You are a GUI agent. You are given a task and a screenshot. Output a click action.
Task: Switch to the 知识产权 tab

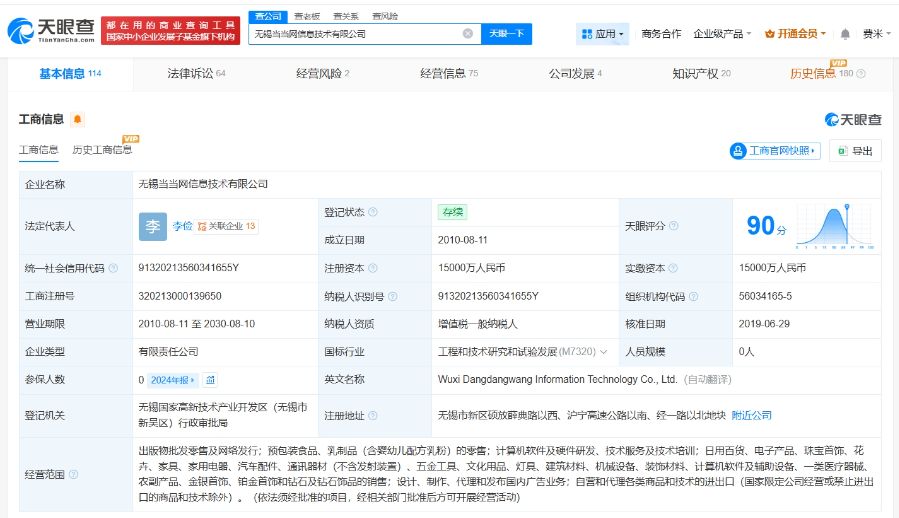[x=701, y=73]
